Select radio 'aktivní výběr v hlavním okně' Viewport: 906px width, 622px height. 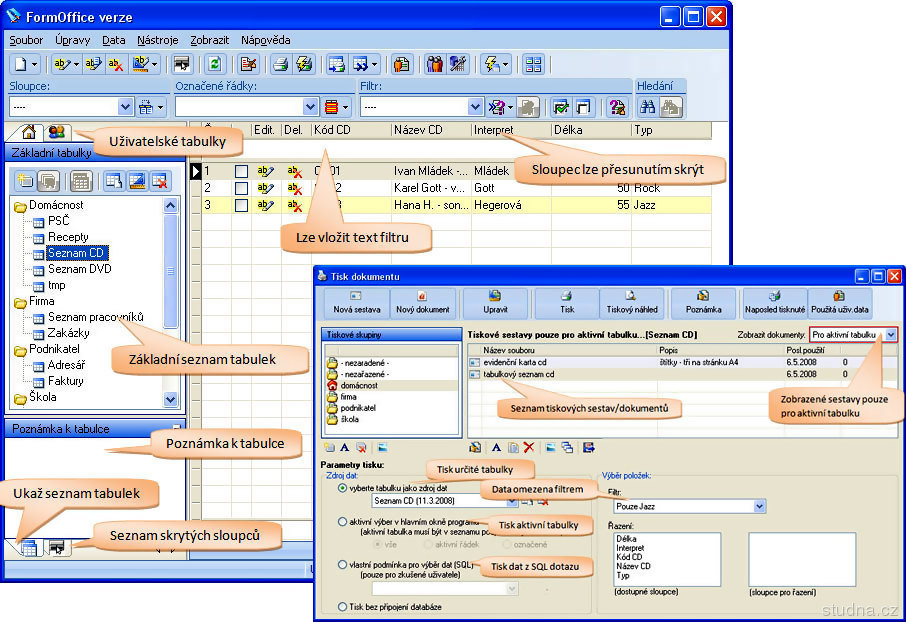[x=343, y=521]
